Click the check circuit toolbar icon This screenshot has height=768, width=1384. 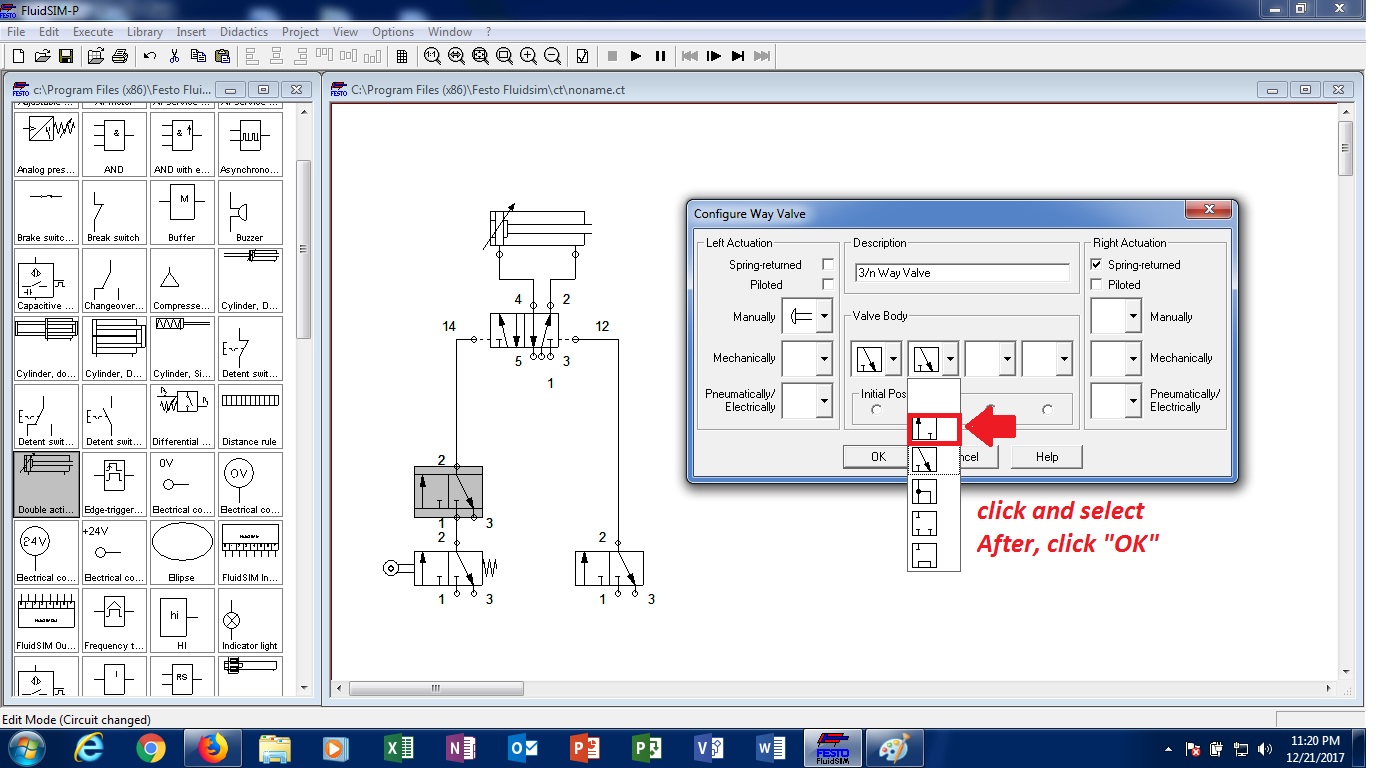[x=582, y=56]
